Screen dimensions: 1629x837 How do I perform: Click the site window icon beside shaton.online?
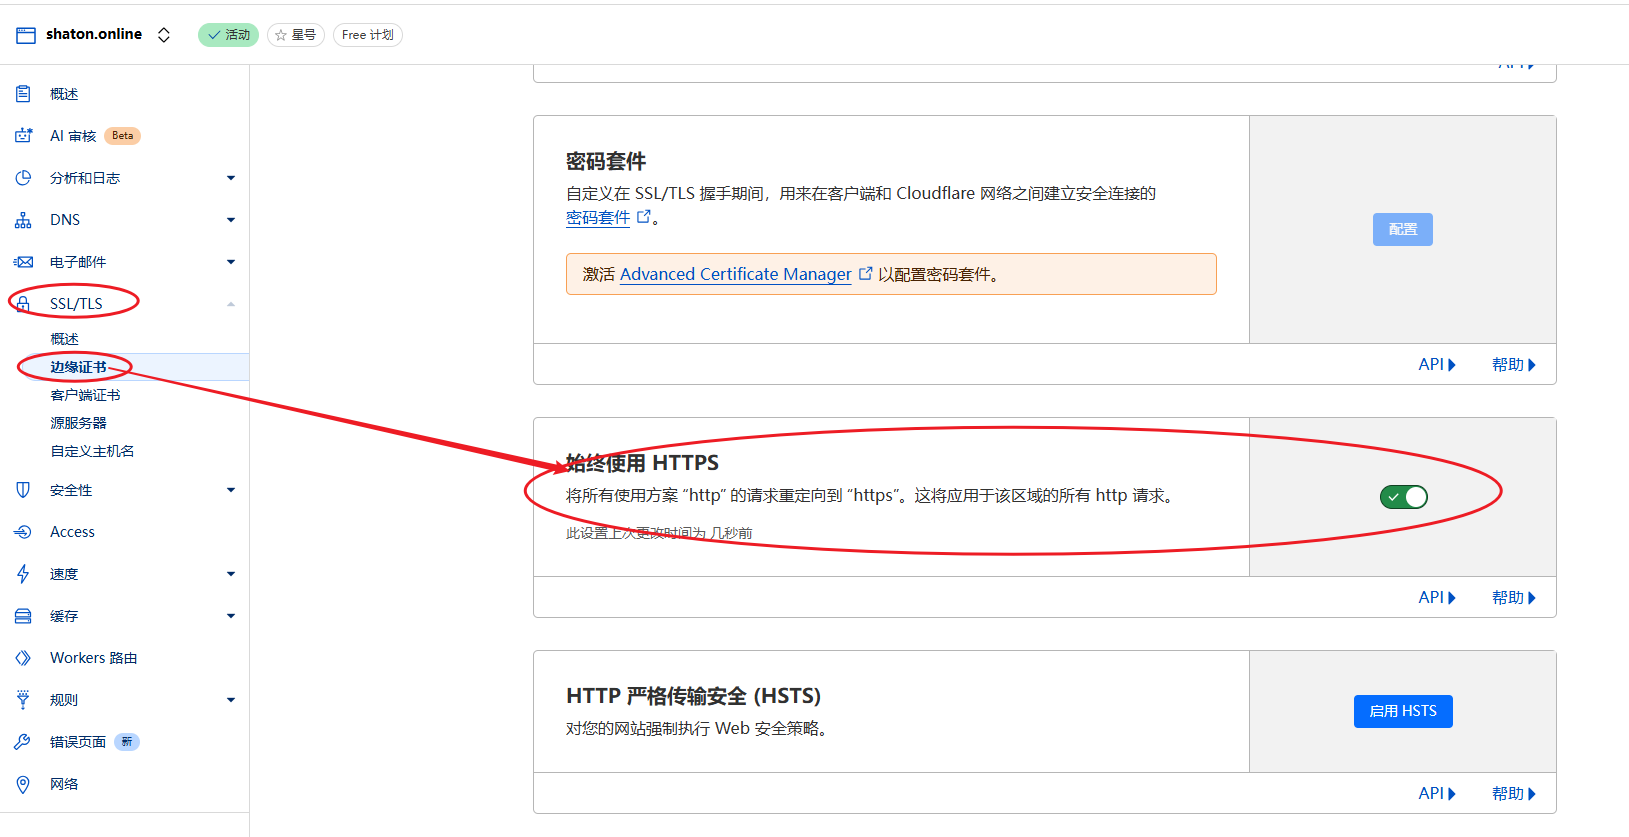pyautogui.click(x=26, y=35)
